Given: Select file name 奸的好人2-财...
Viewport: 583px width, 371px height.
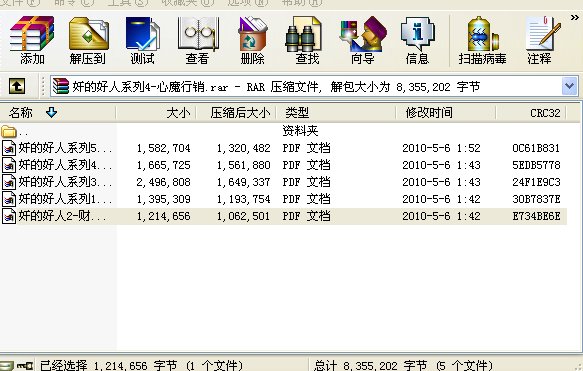Looking at the screenshot, I should 62,216.
